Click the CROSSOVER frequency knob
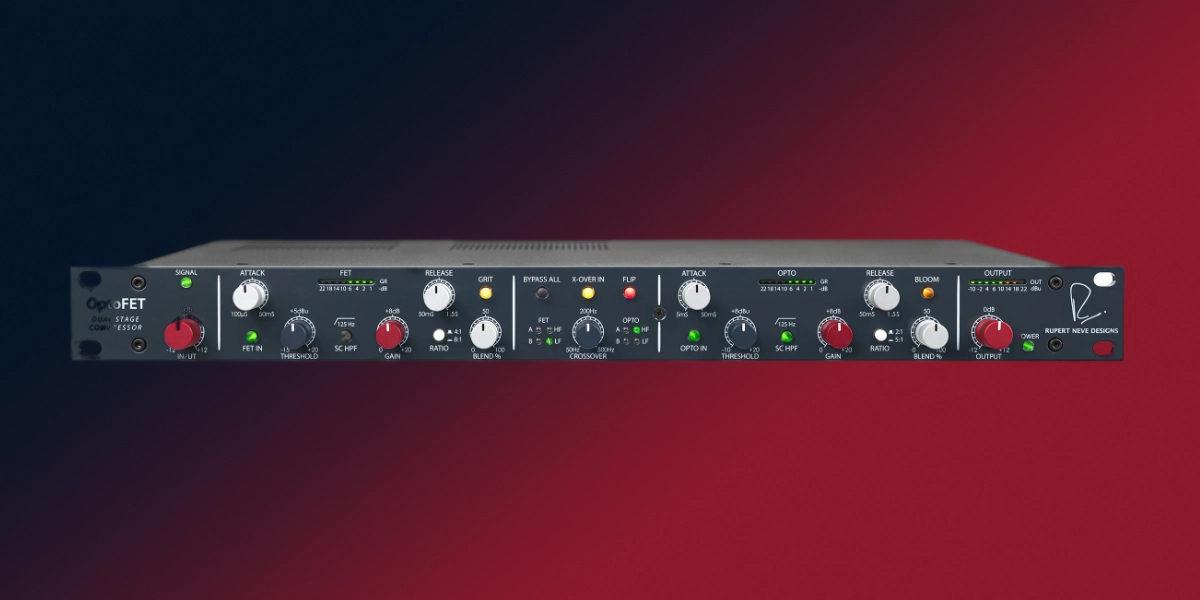The height and width of the screenshot is (600, 1200). (586, 330)
